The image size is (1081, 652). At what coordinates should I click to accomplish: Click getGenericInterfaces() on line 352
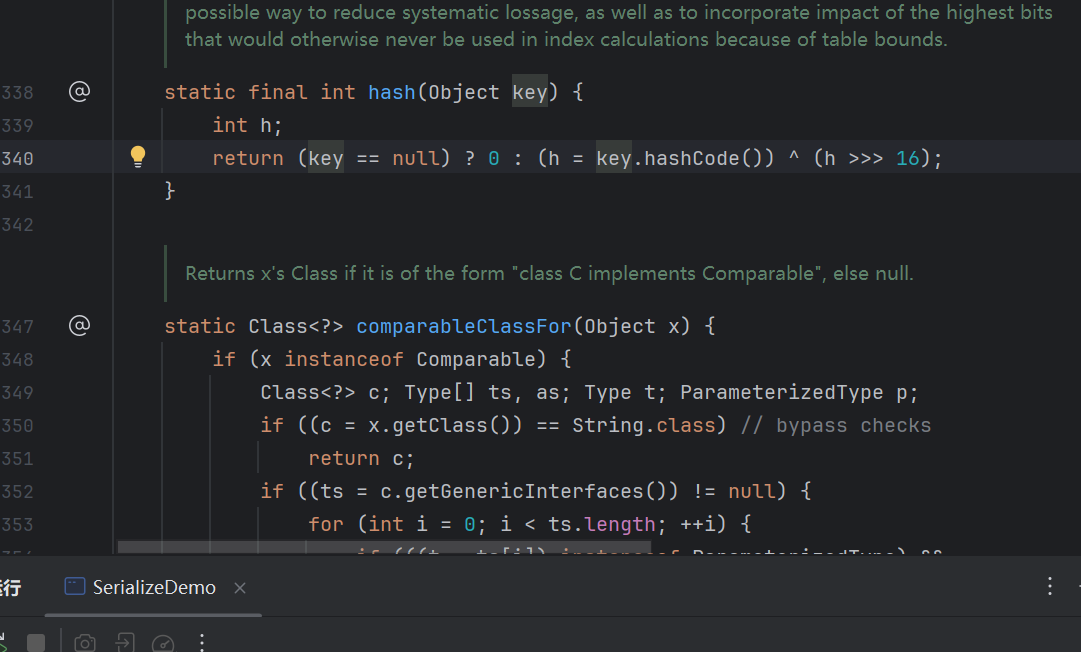point(529,491)
